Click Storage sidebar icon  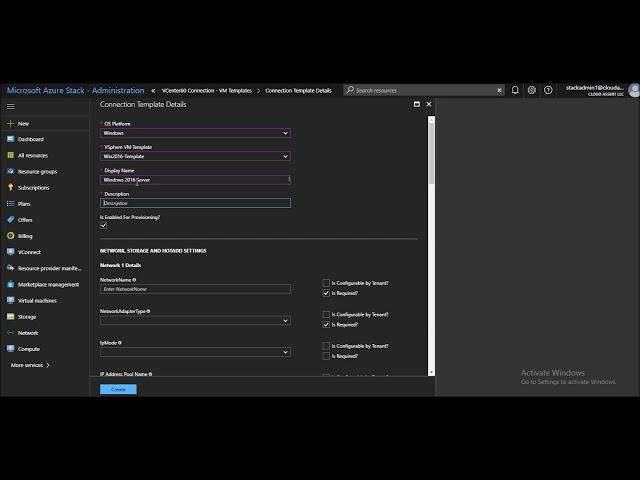click(x=11, y=316)
